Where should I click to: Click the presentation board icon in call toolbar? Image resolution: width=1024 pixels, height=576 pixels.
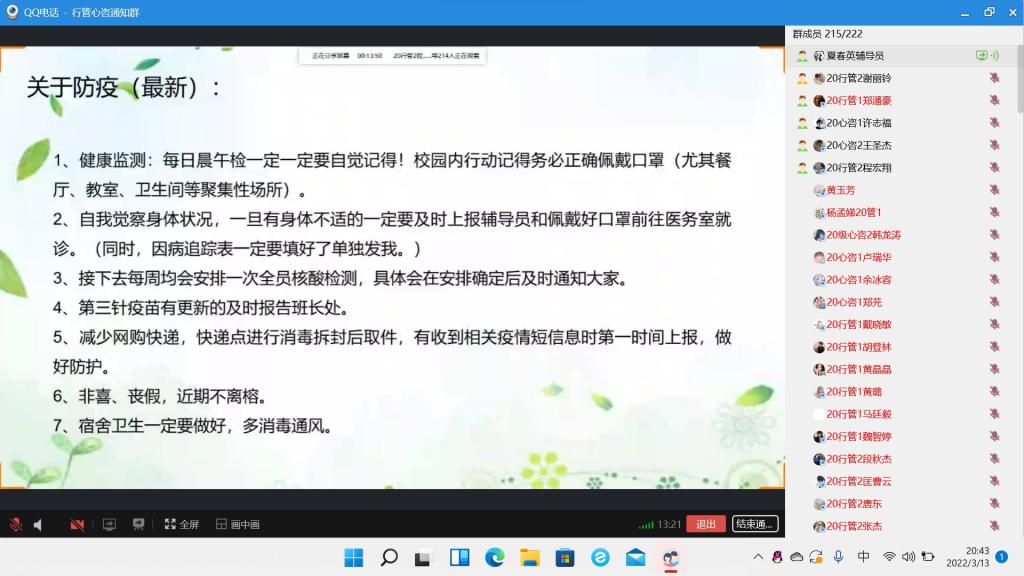click(x=138, y=524)
